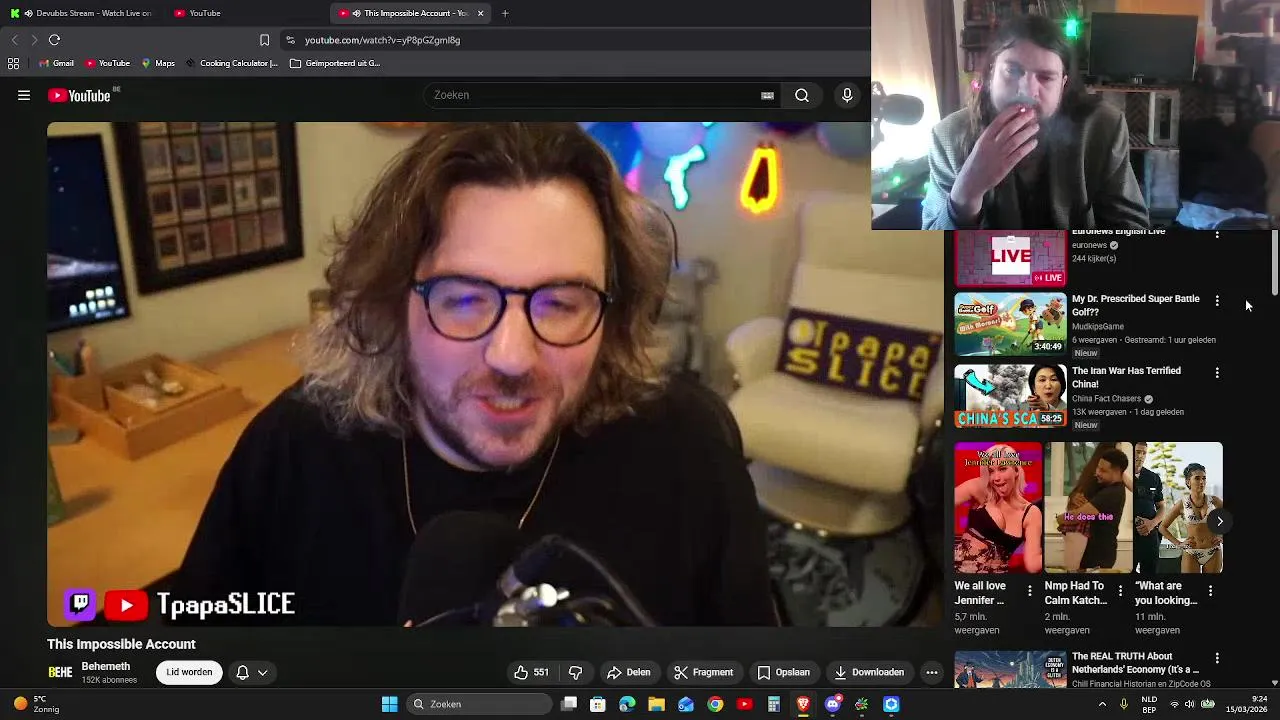Close the This Impossible Account tab
The height and width of the screenshot is (720, 1280).
(x=480, y=13)
